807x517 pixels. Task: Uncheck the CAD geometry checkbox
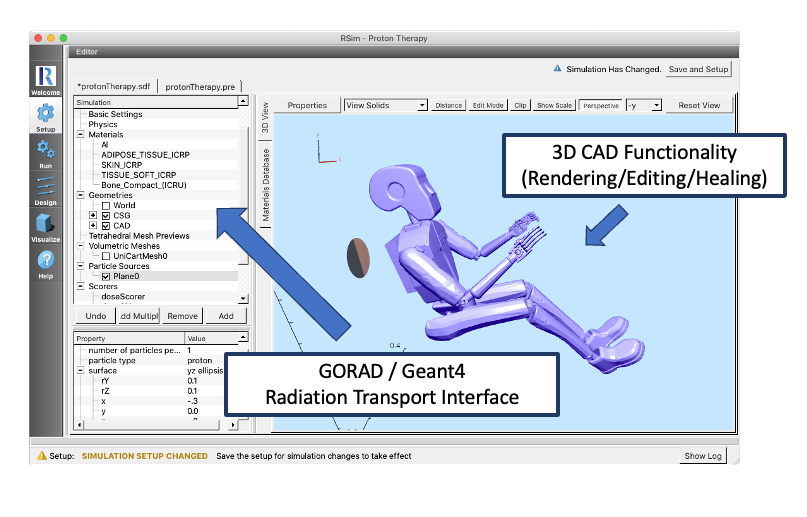tap(105, 226)
